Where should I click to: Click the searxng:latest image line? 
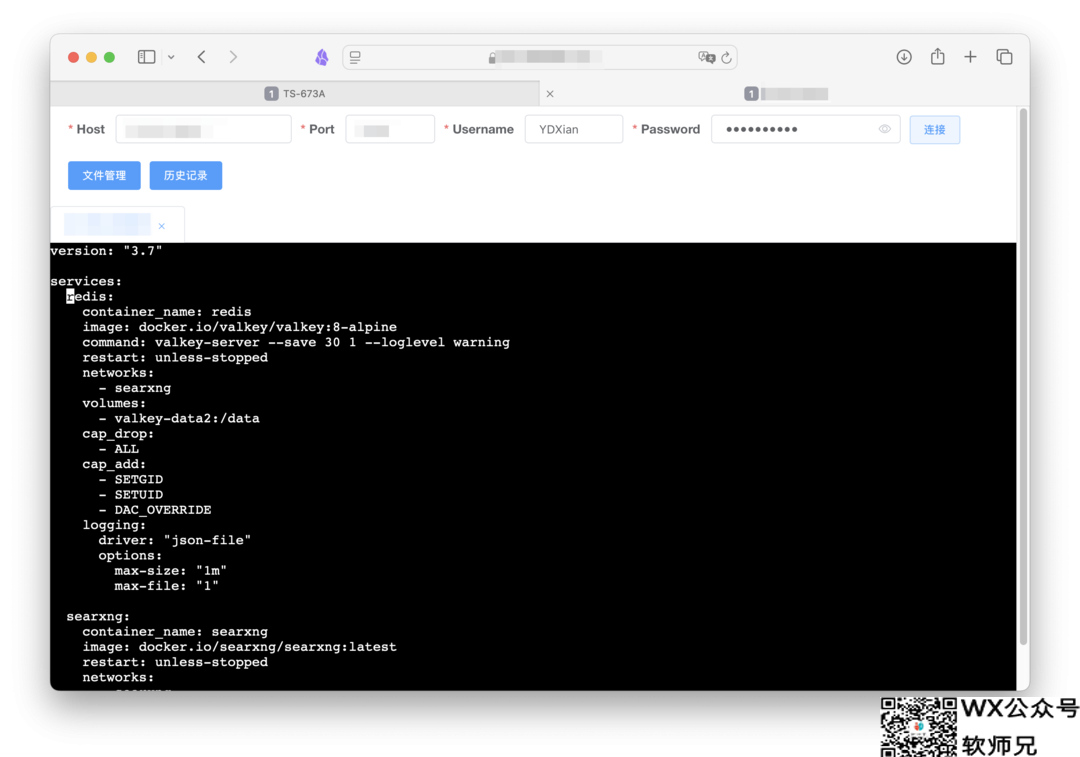tap(240, 647)
